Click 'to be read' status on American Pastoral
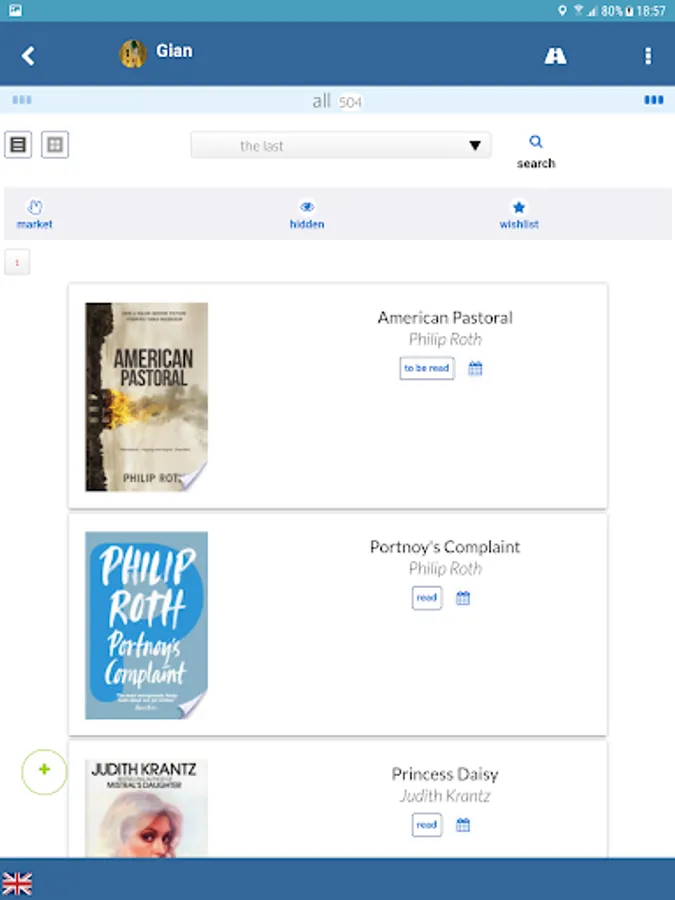 click(426, 368)
